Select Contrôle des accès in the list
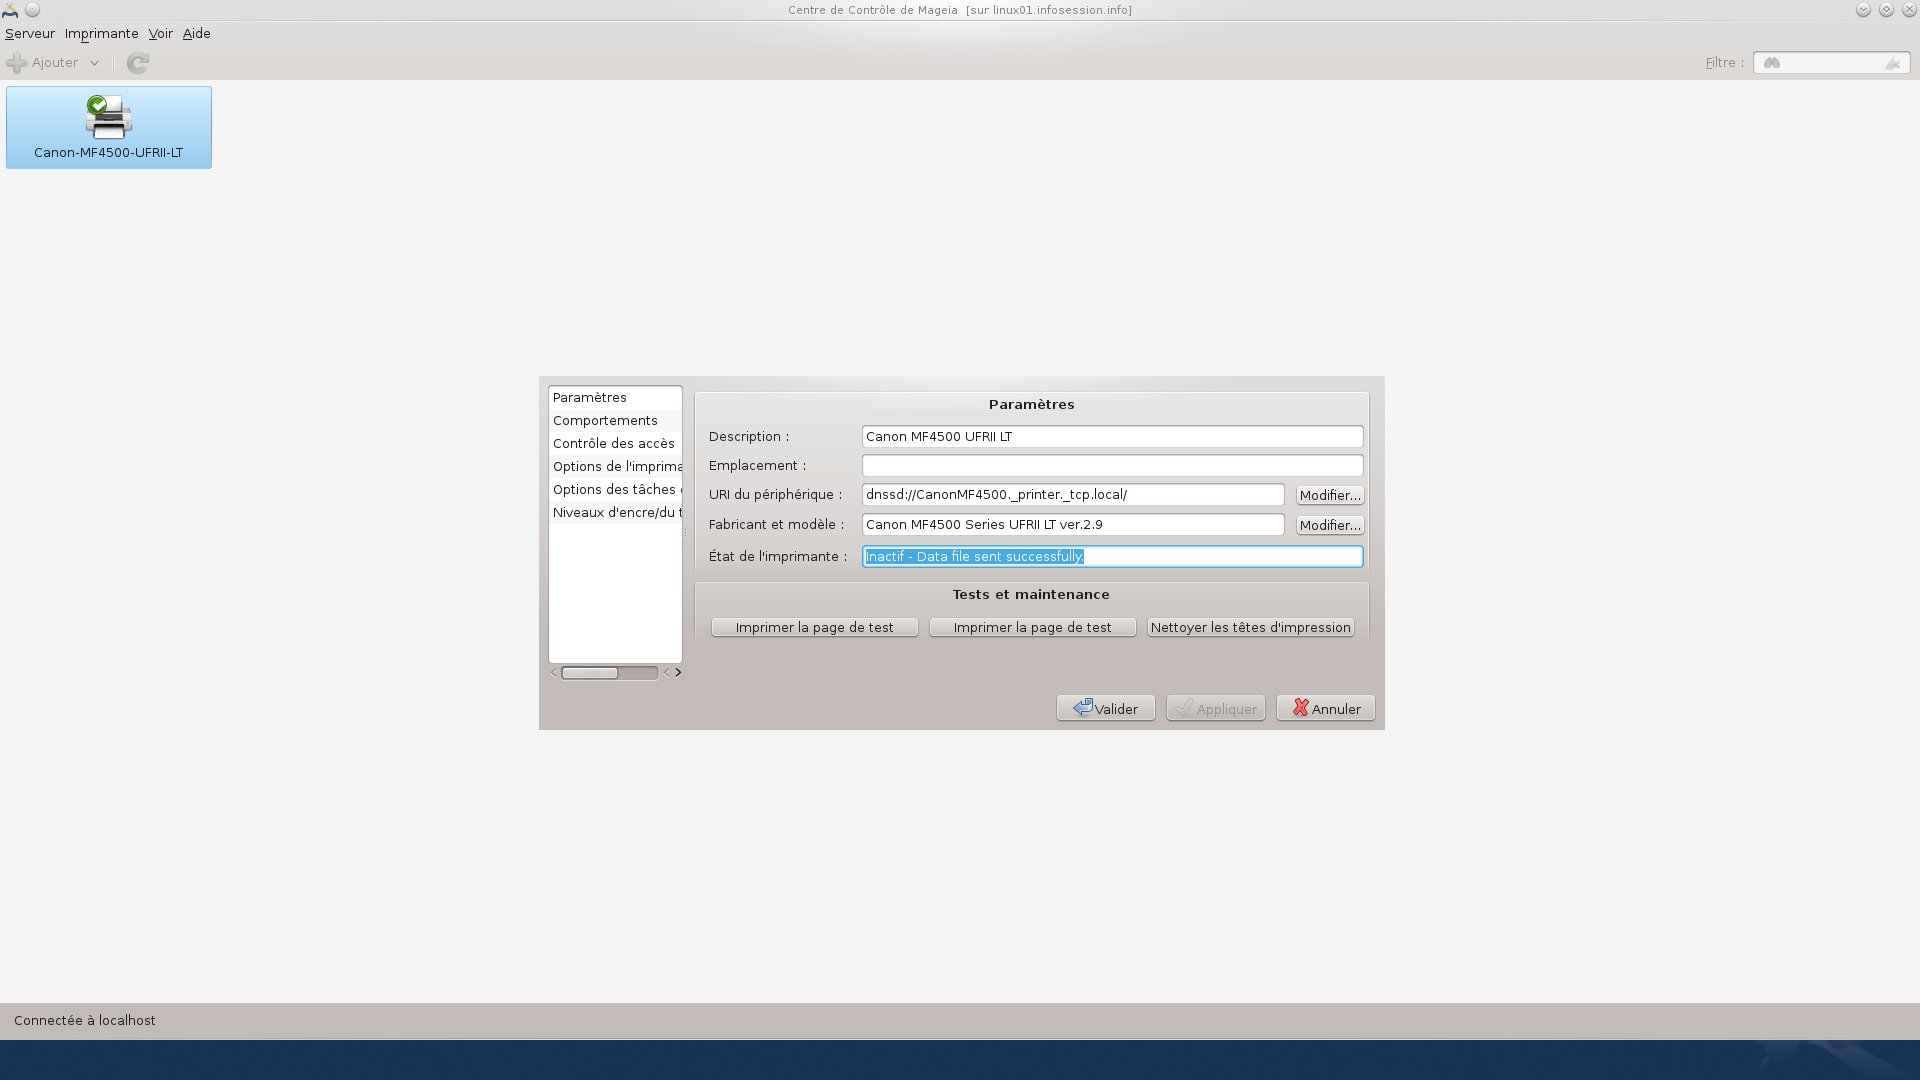The image size is (1920, 1080). (615, 443)
